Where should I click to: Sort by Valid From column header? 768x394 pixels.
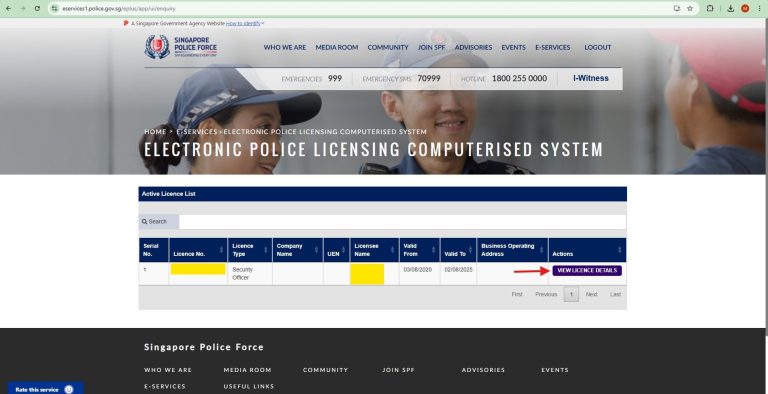tap(419, 250)
